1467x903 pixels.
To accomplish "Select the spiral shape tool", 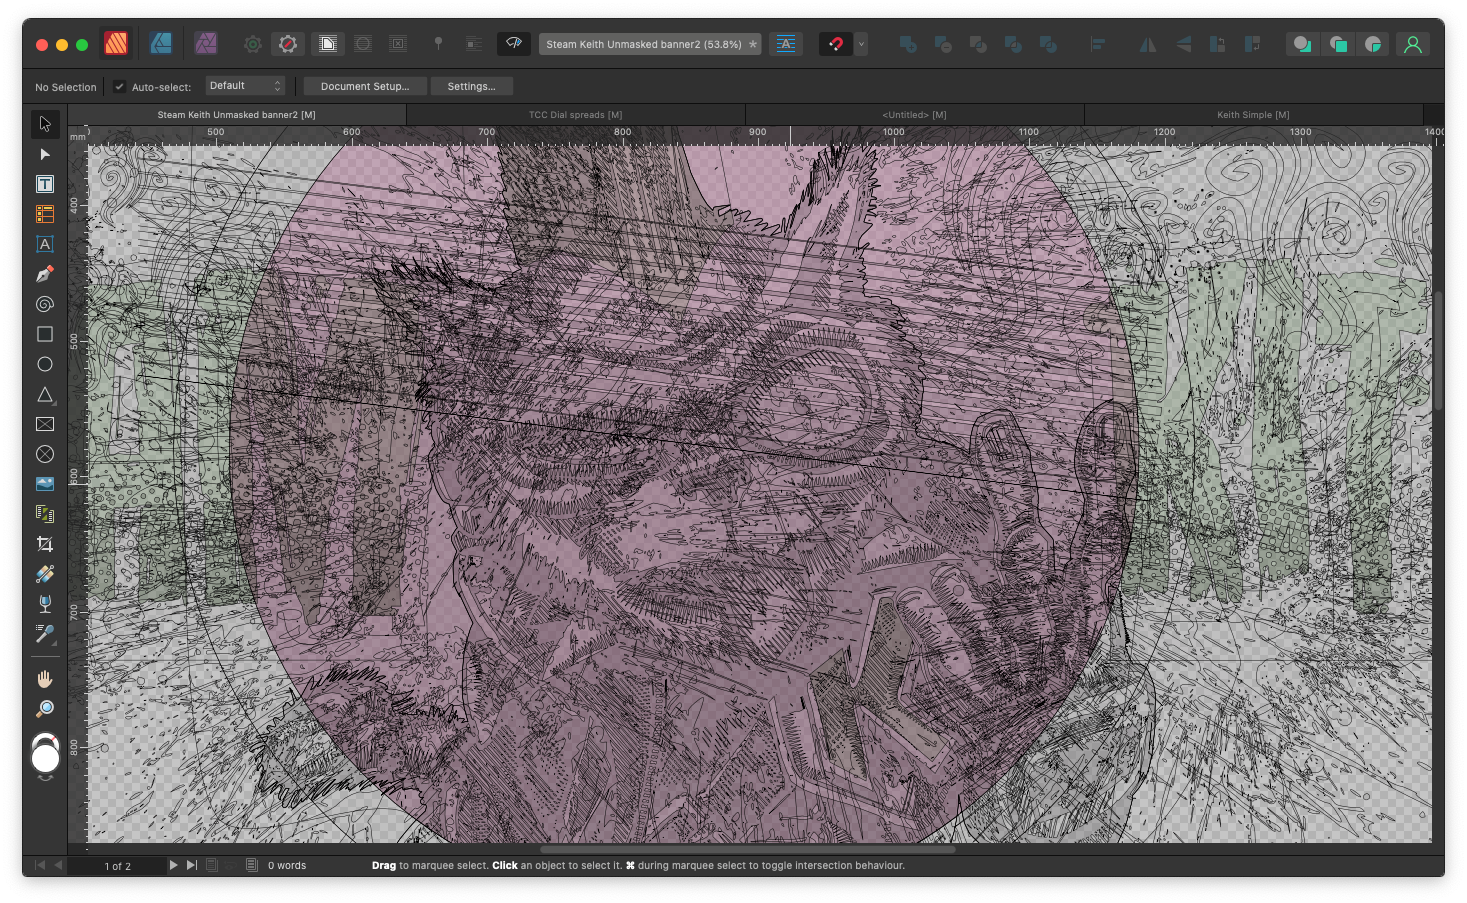I will coord(44,304).
